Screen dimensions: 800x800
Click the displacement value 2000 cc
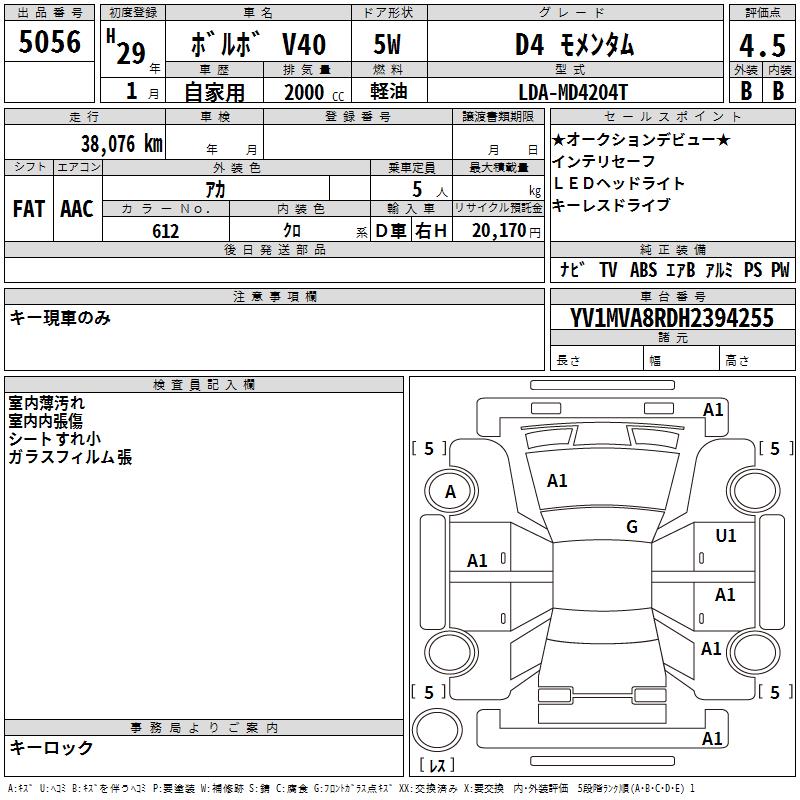click(314, 92)
